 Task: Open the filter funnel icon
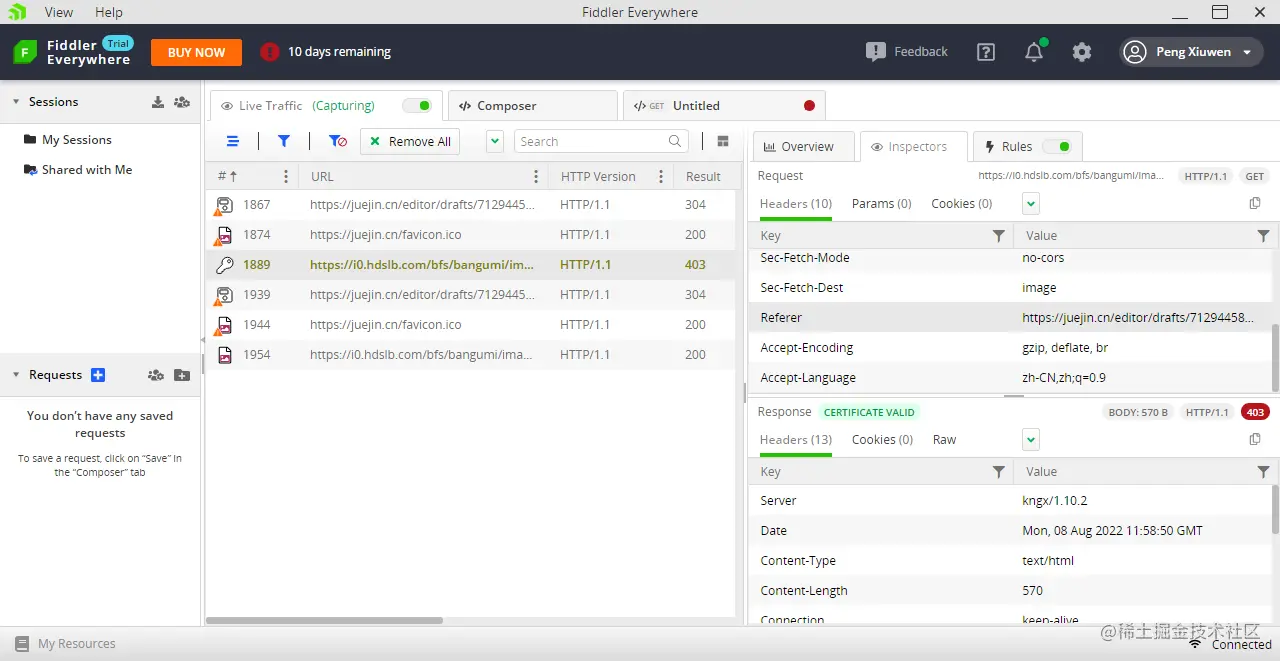click(x=284, y=142)
